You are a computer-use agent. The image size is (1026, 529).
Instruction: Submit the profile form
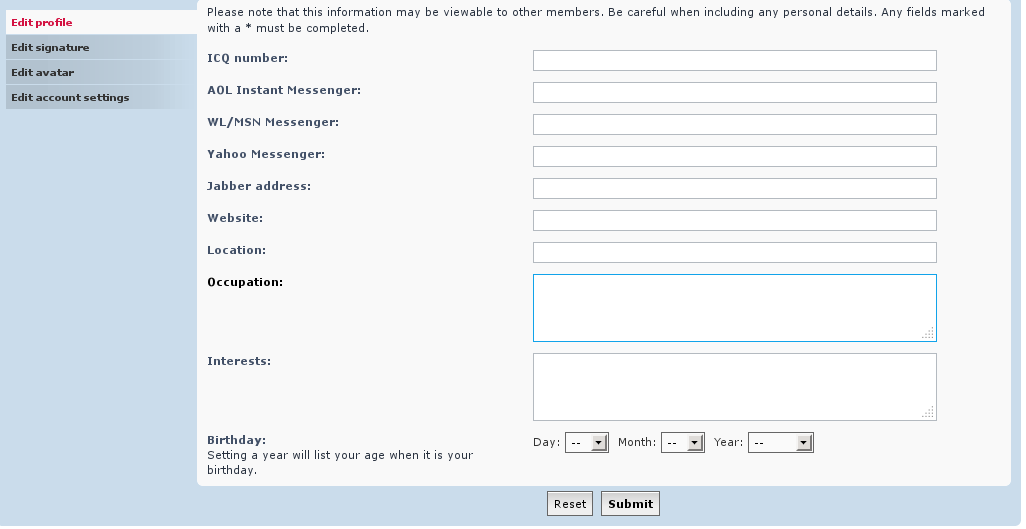630,503
